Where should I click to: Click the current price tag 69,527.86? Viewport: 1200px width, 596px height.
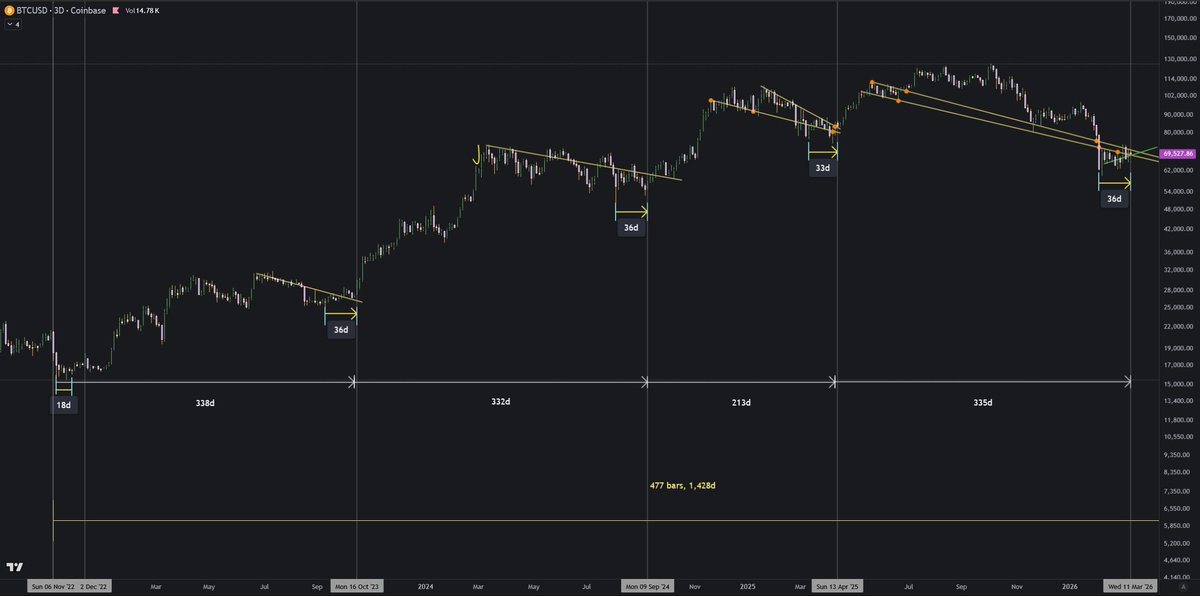(1179, 154)
